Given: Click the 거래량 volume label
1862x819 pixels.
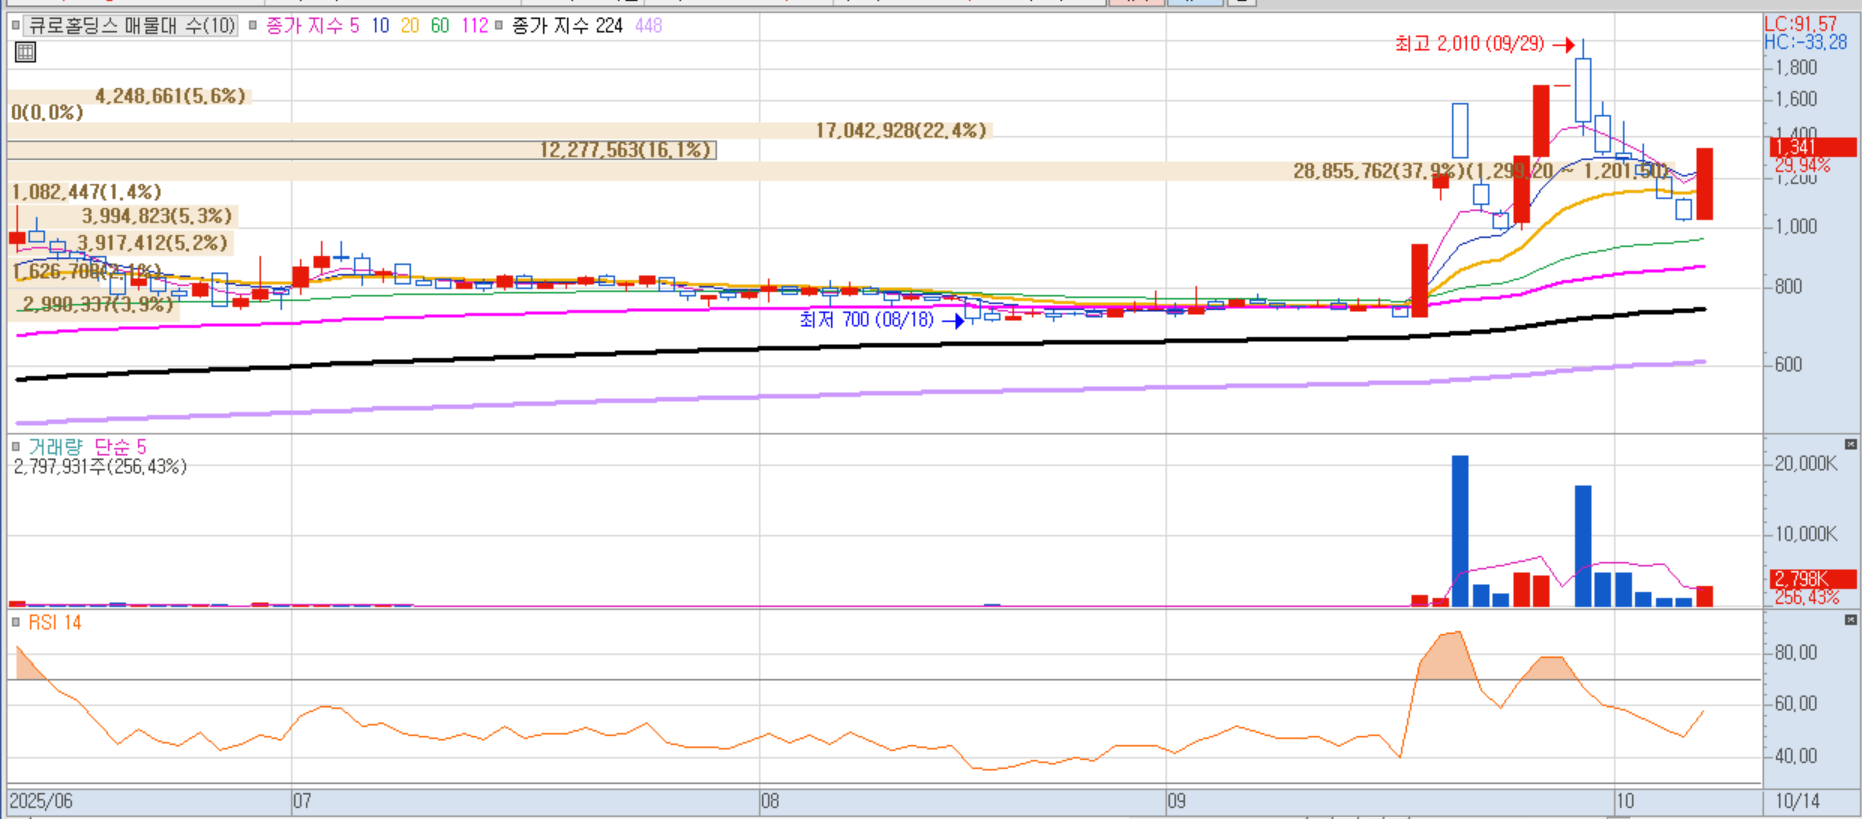Looking at the screenshot, I should (x=55, y=447).
